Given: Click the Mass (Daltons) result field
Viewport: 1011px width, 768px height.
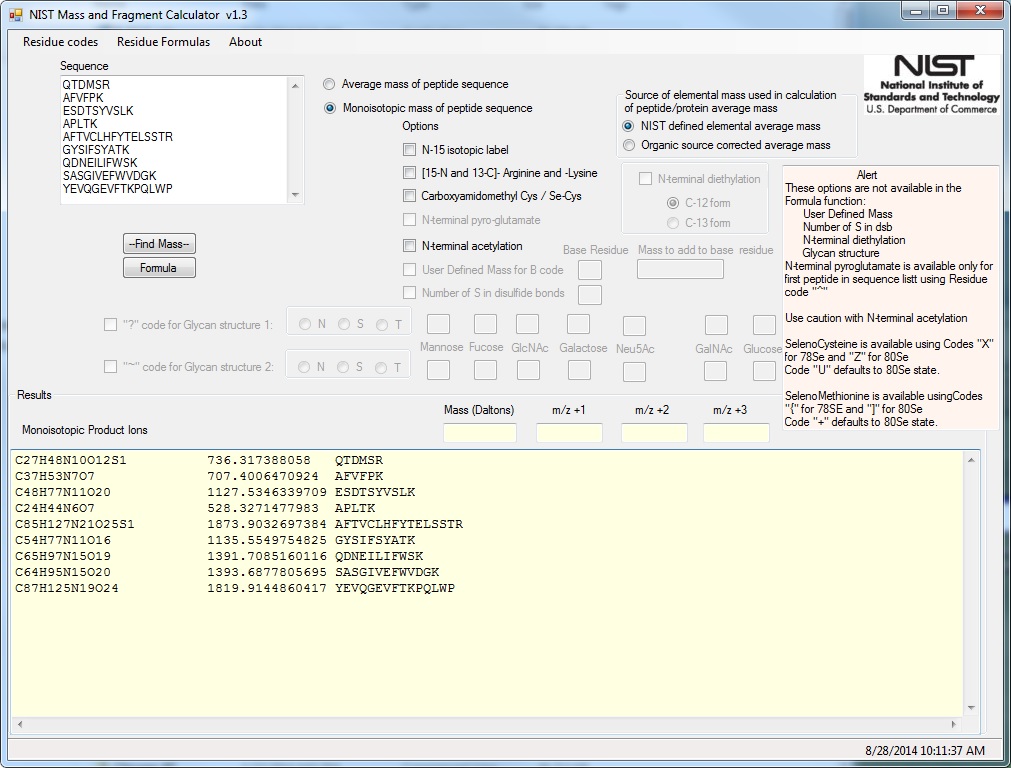Looking at the screenshot, I should tap(480, 433).
